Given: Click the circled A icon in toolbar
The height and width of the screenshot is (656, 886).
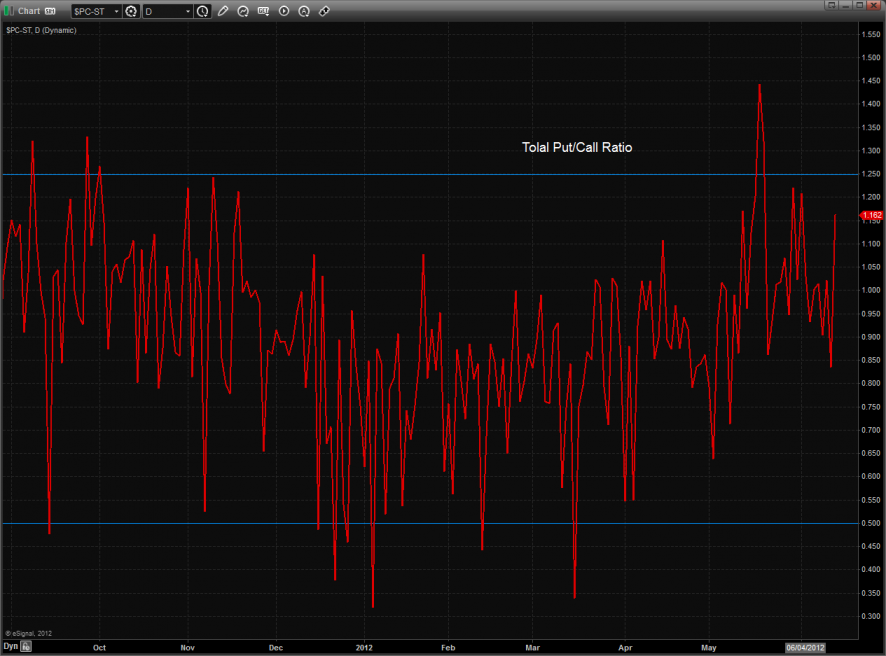Looking at the screenshot, I should [304, 11].
